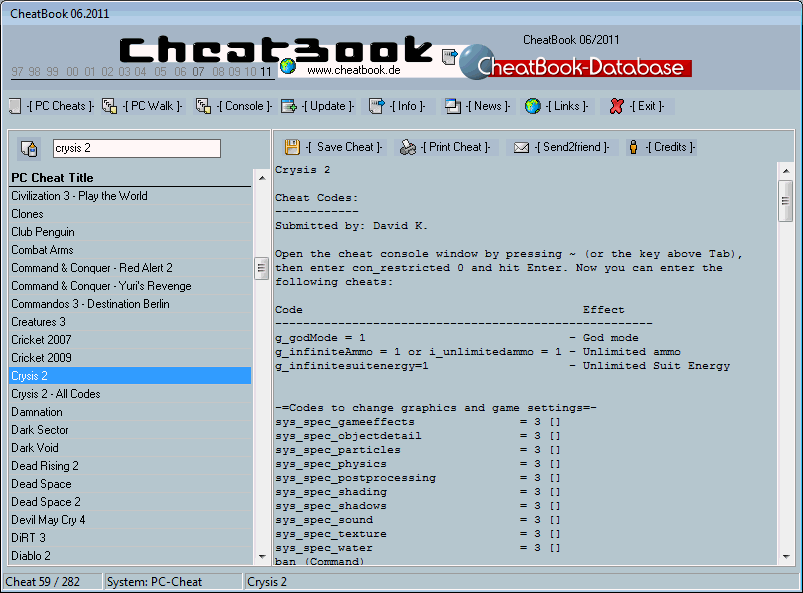Send cheat to a friend via envelope icon
Viewport: 803px width, 593px height.
(521, 146)
